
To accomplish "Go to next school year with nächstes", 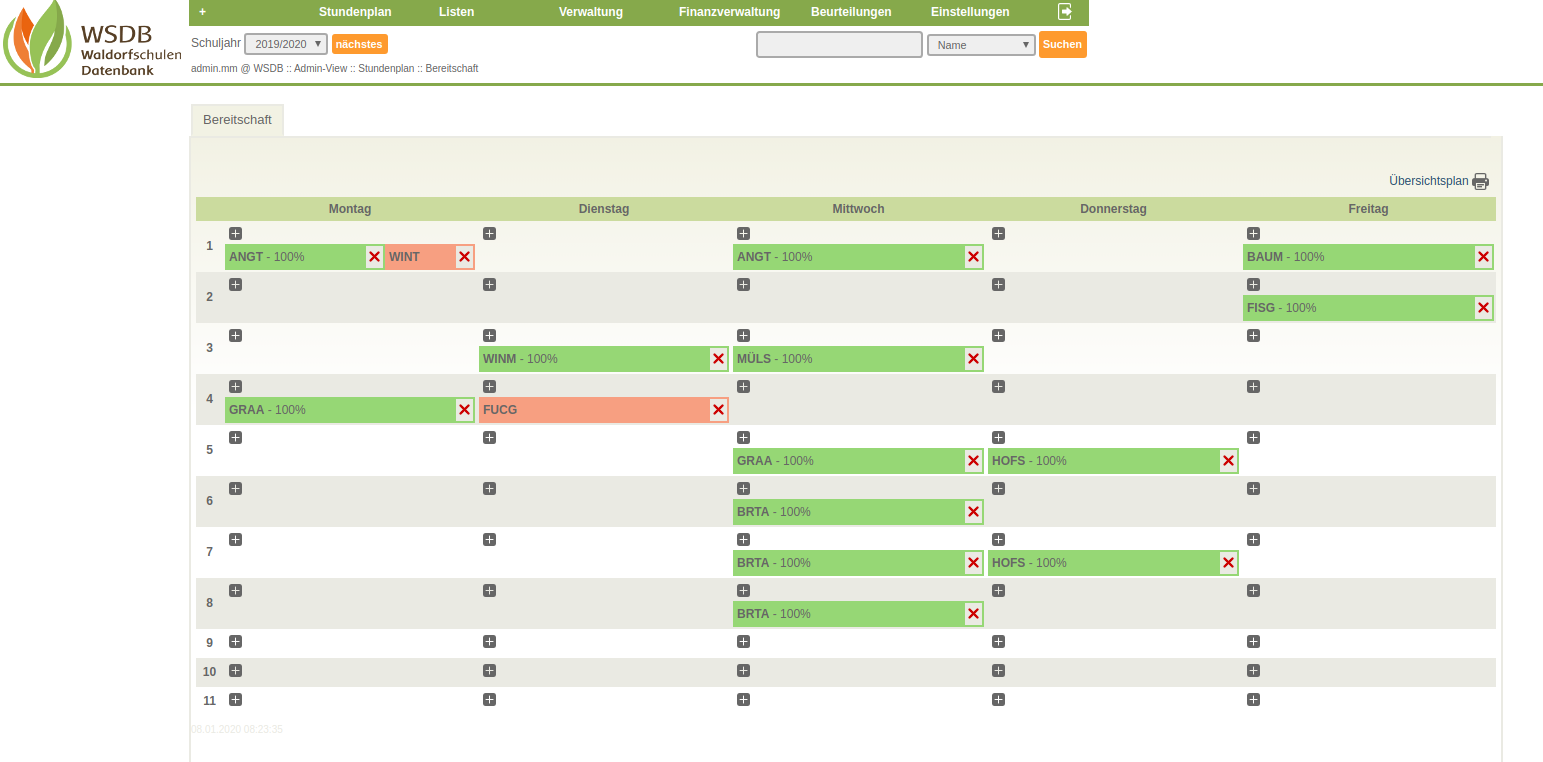I will pyautogui.click(x=359, y=44).
